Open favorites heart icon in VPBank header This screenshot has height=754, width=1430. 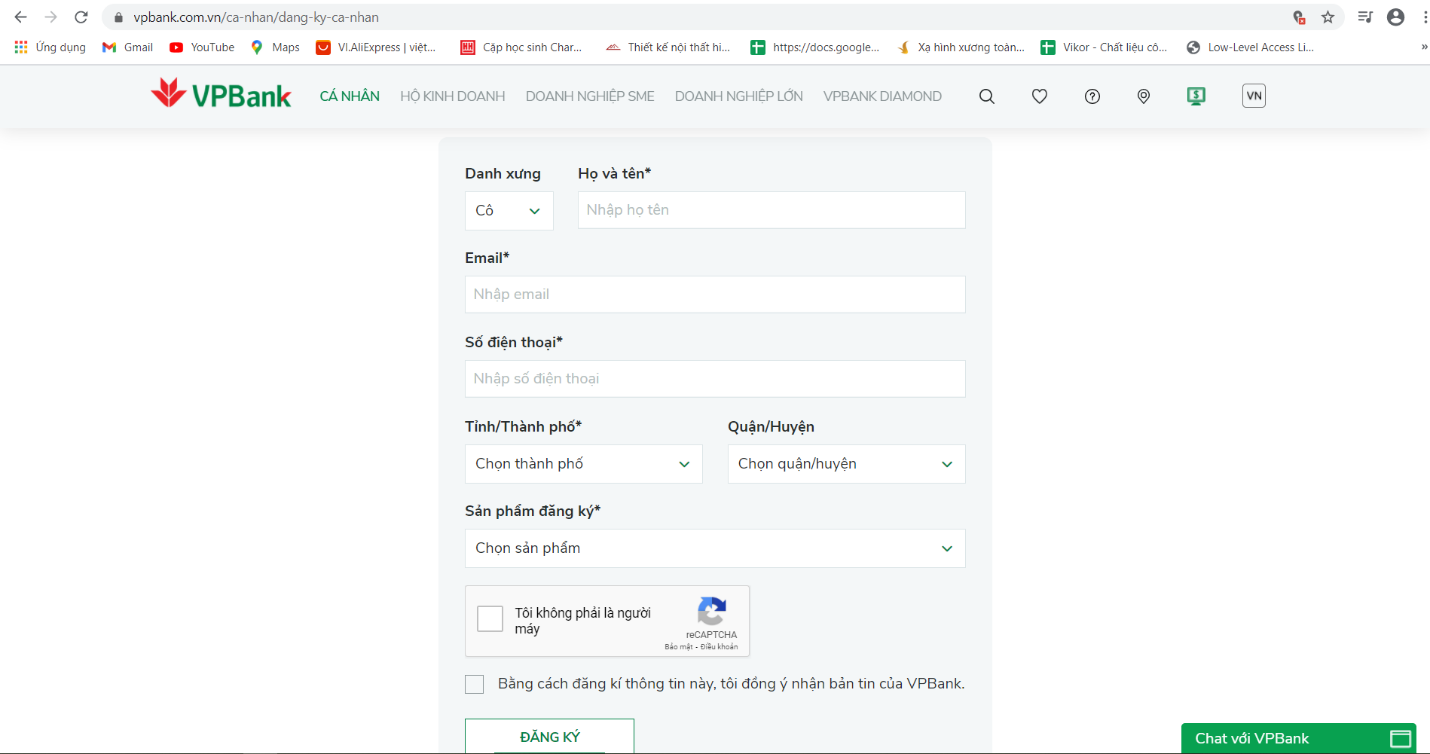coord(1039,96)
